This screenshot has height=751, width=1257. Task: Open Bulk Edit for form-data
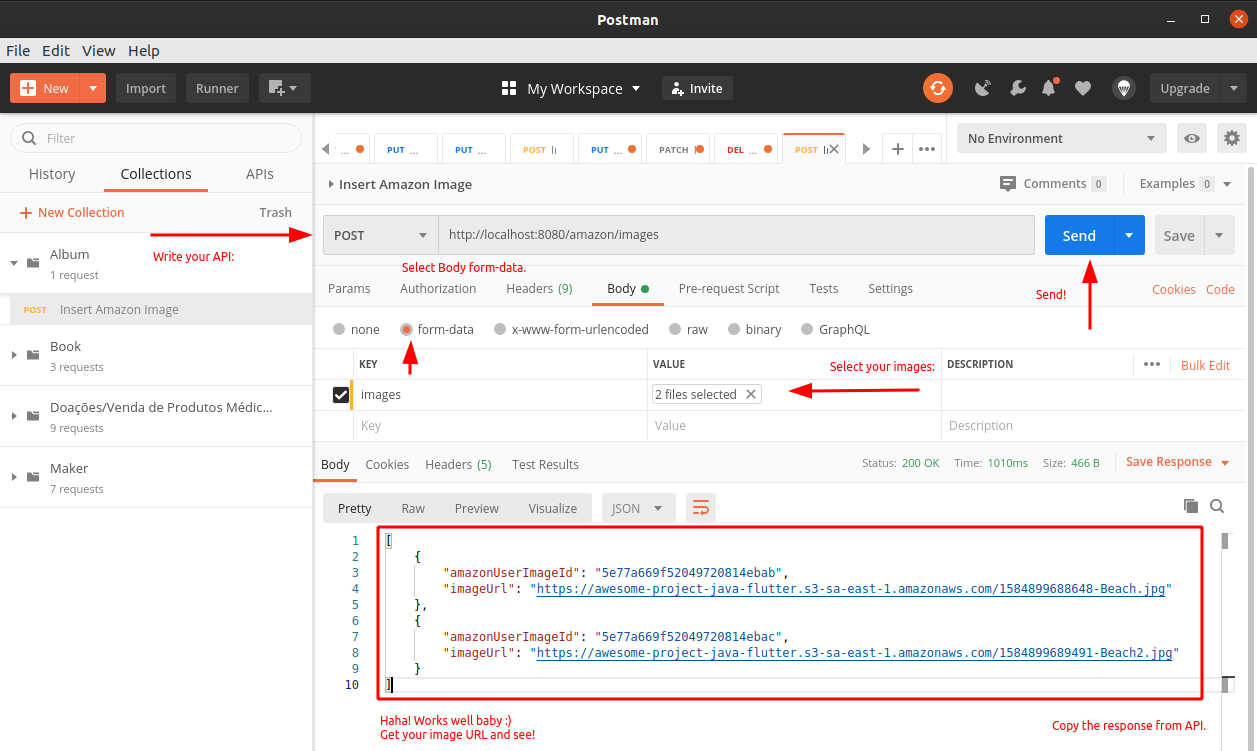[1205, 365]
